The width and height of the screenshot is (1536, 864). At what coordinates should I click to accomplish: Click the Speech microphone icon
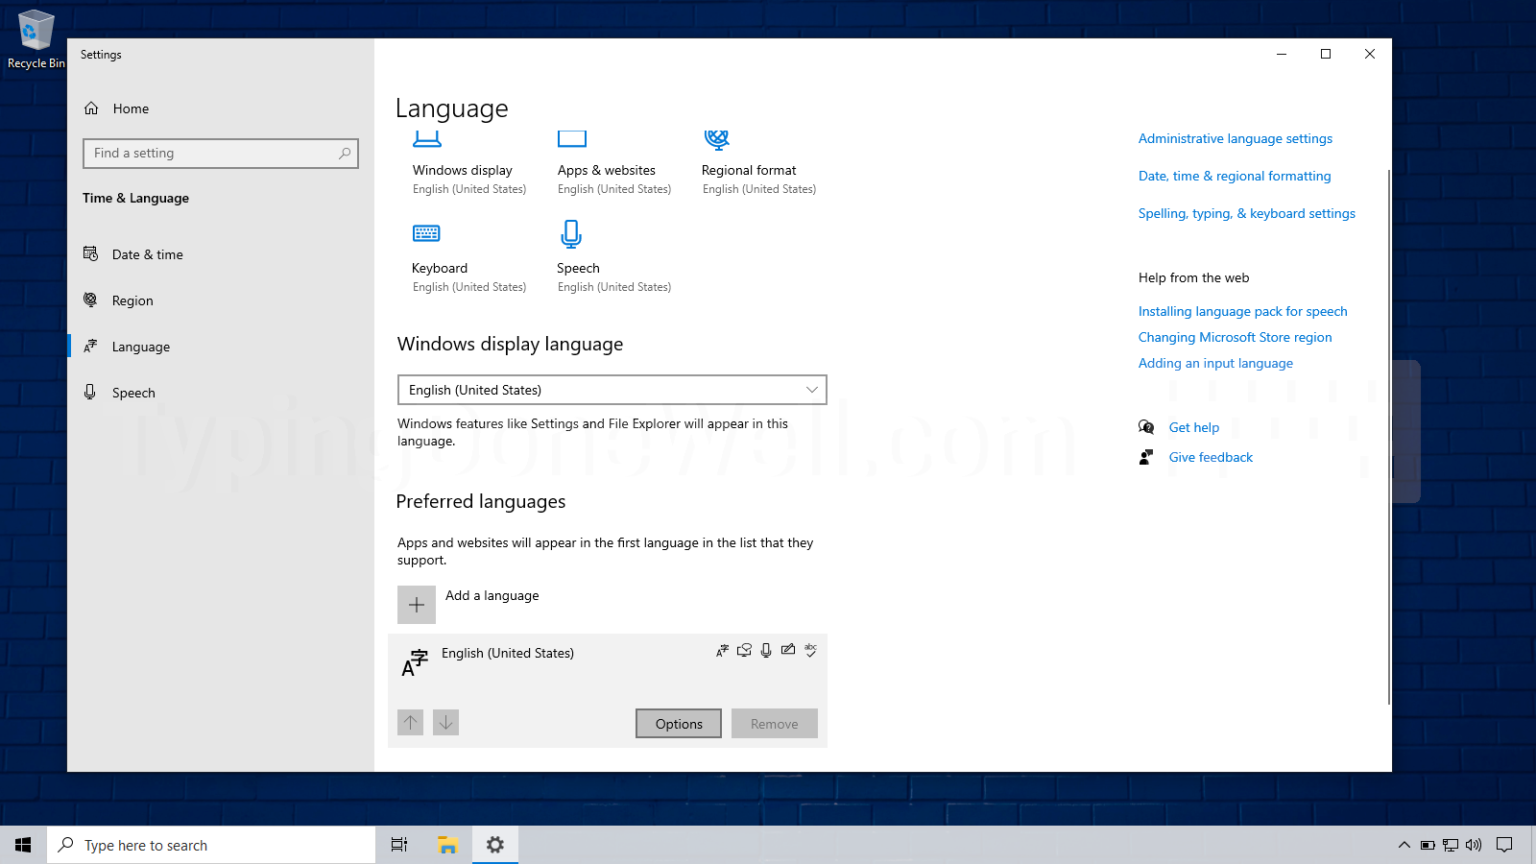(571, 233)
